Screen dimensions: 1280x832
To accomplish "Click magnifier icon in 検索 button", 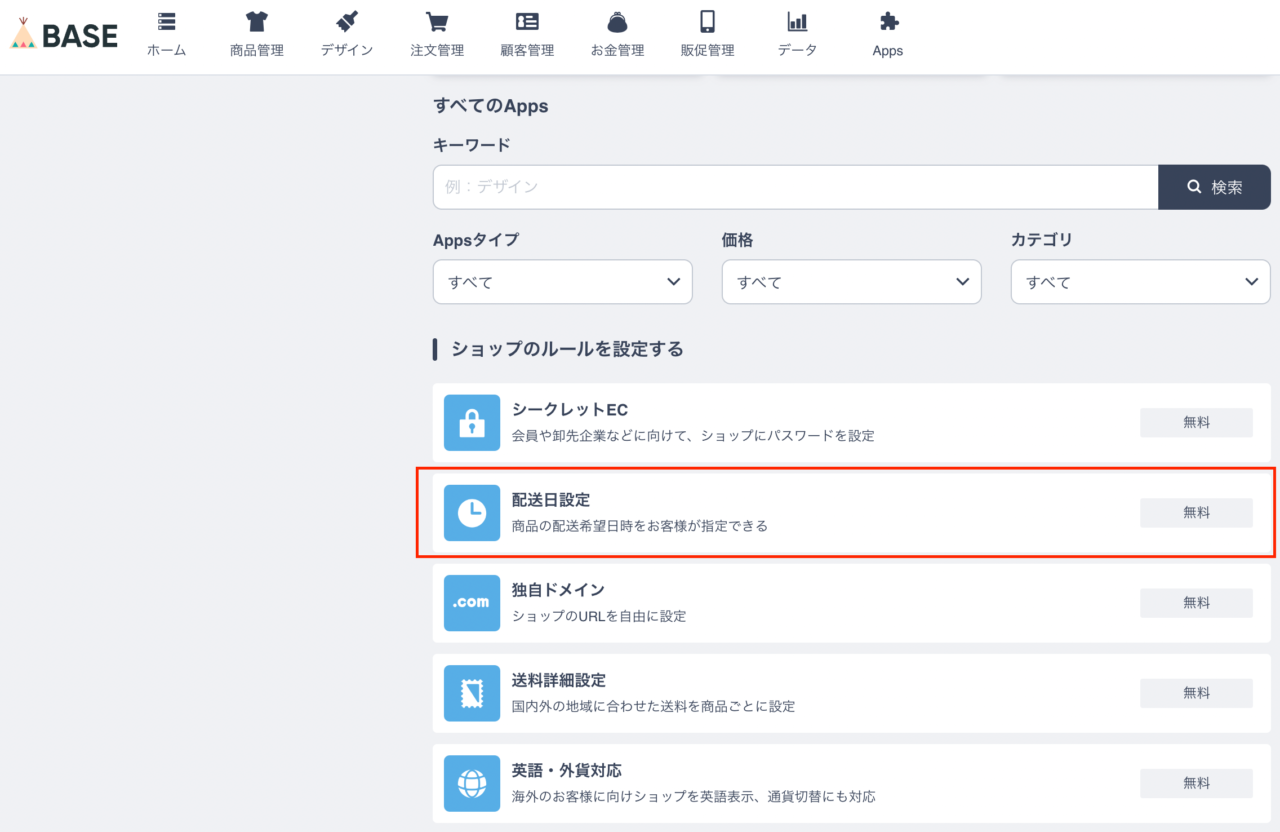I will (x=1194, y=187).
